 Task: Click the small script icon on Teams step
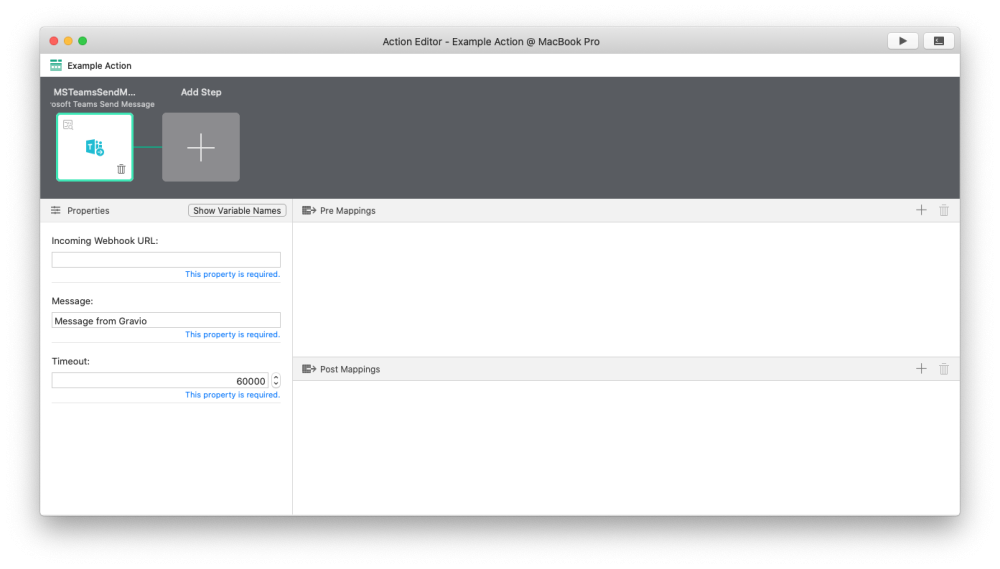click(x=68, y=125)
